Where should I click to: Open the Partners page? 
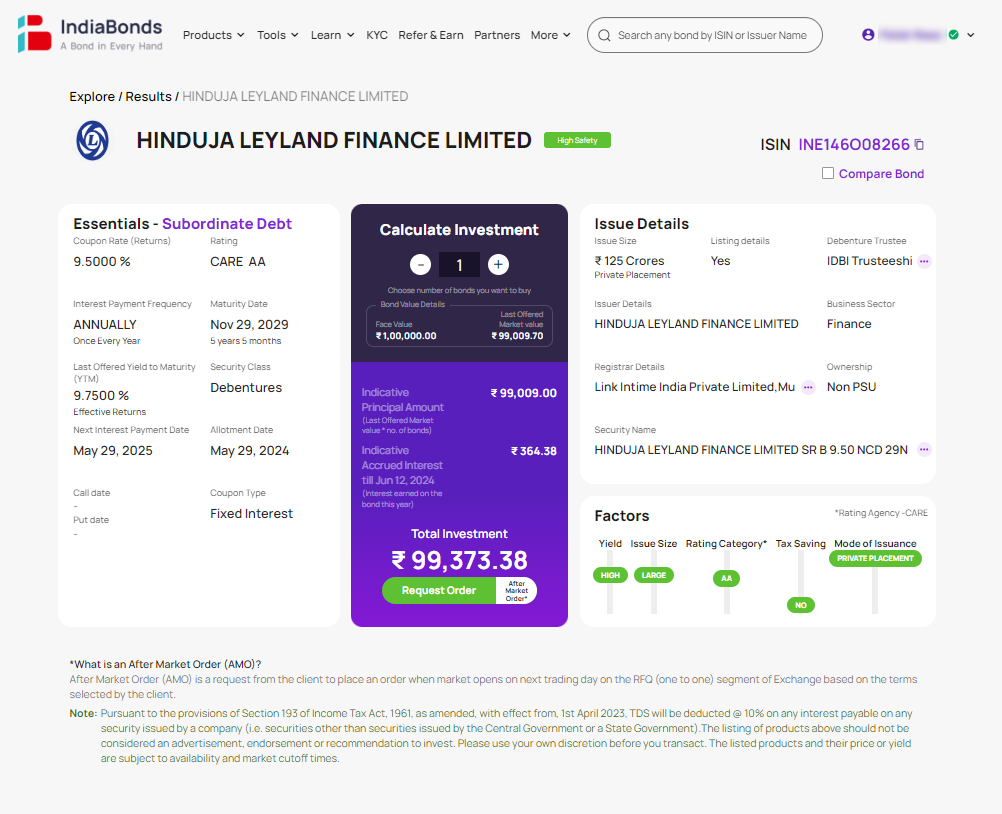click(x=497, y=35)
